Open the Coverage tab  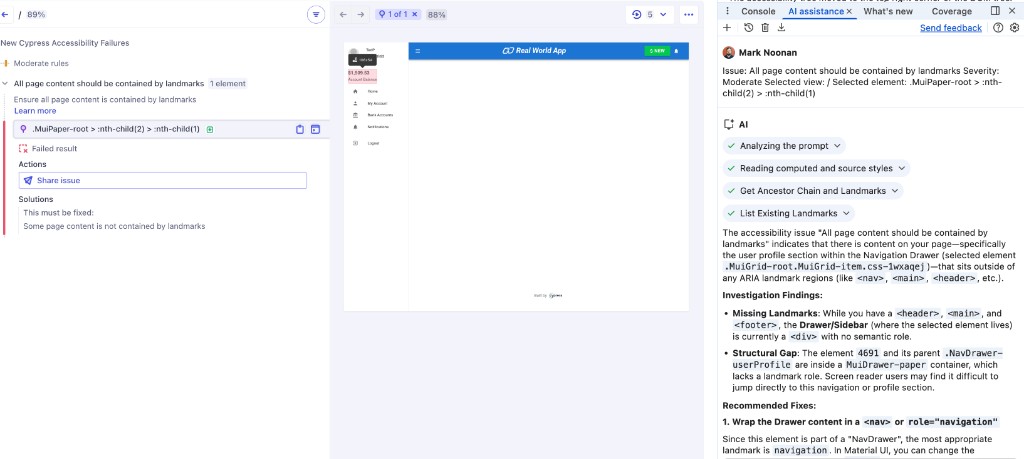[x=952, y=11]
